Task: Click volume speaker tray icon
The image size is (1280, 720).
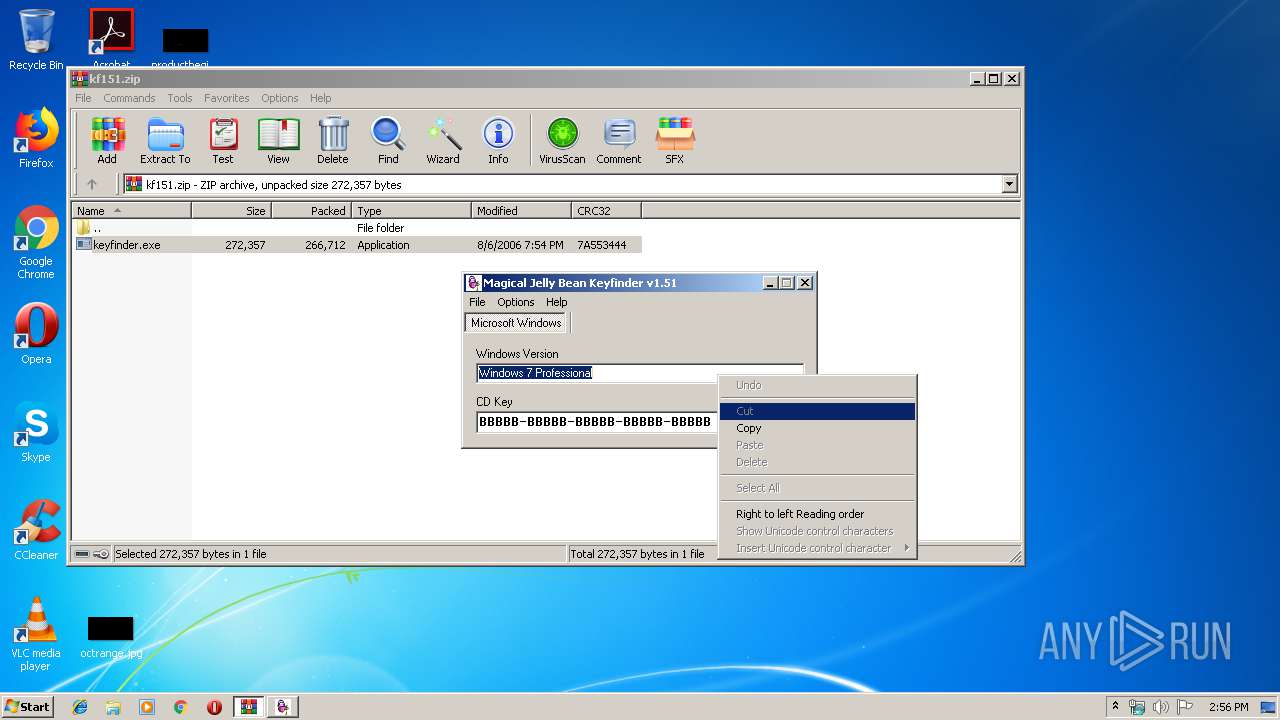Action: point(1160,707)
